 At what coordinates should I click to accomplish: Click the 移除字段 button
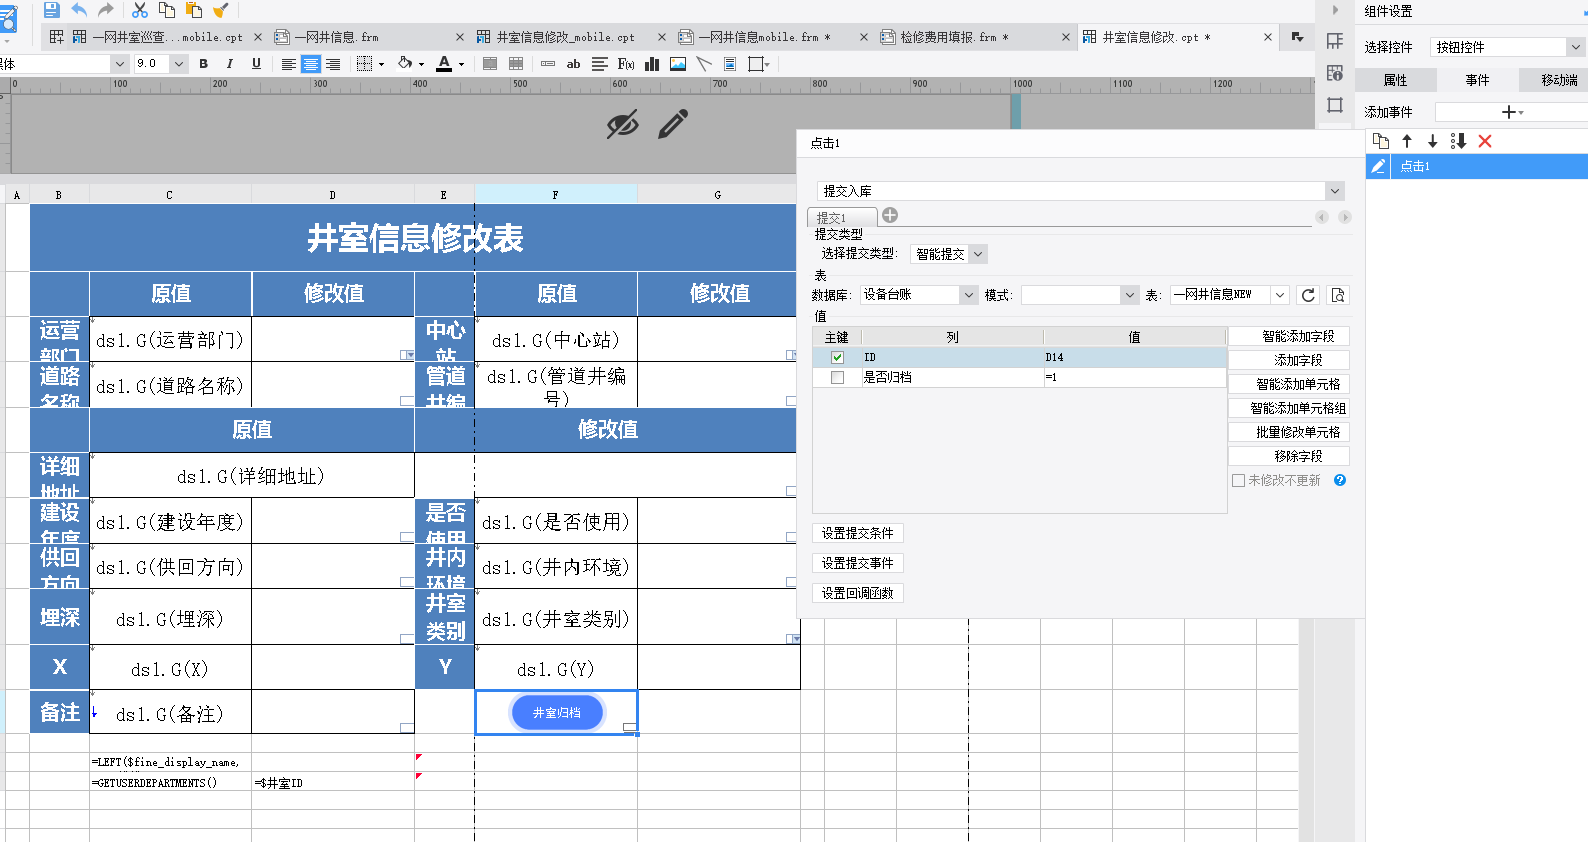(1289, 456)
